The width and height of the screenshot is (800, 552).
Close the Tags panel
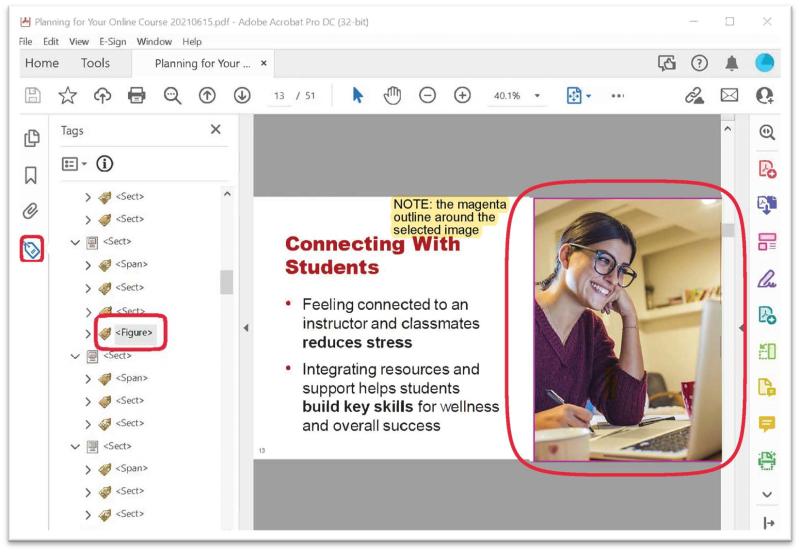point(216,130)
